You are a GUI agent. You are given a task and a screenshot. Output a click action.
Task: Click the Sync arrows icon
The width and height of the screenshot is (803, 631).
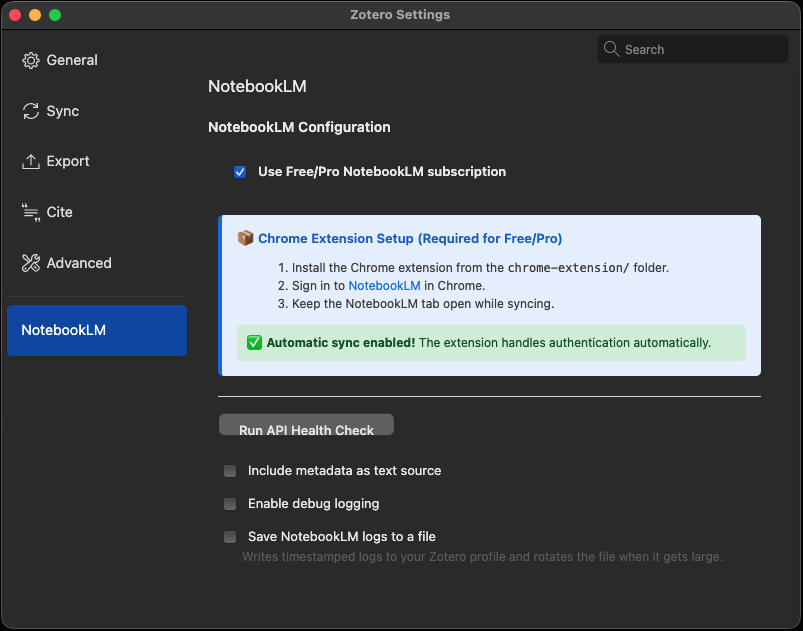coord(31,111)
